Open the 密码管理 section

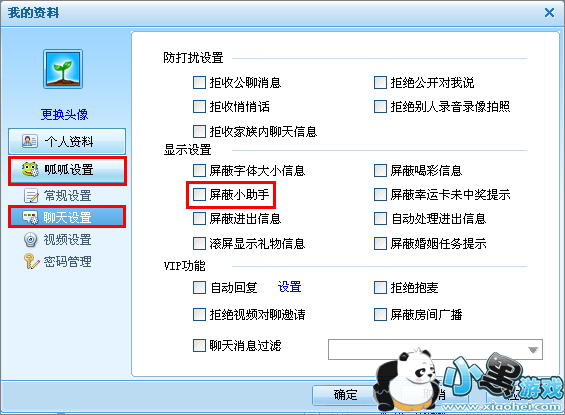coord(67,262)
